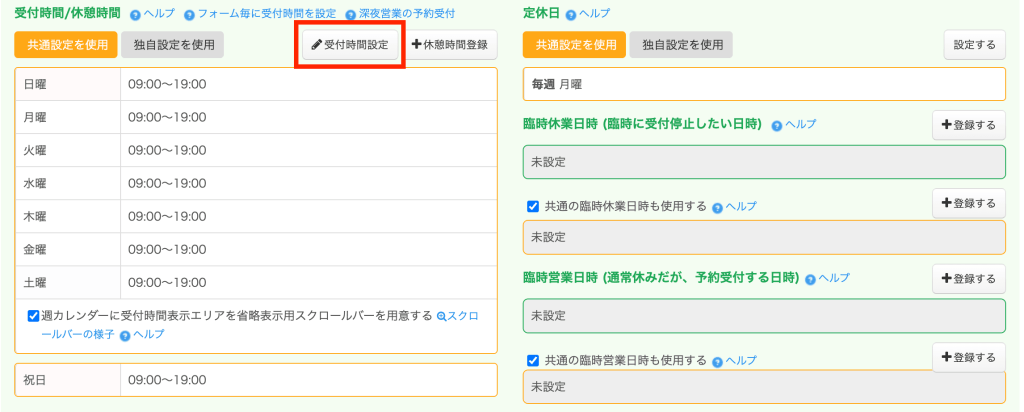Click help icon next to 受付時間/休憩時間 heading
Image resolution: width=1024 pixels, height=412 pixels.
(x=135, y=15)
